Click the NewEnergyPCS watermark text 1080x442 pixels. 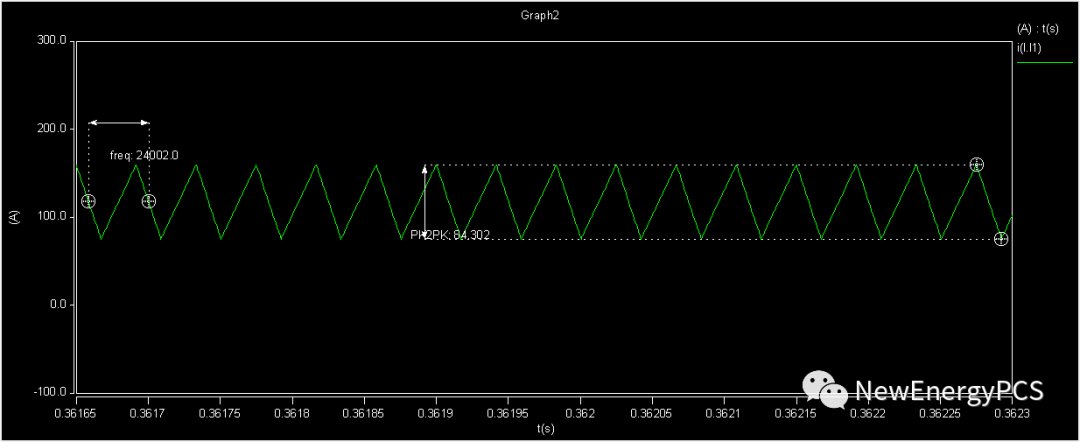click(x=945, y=390)
